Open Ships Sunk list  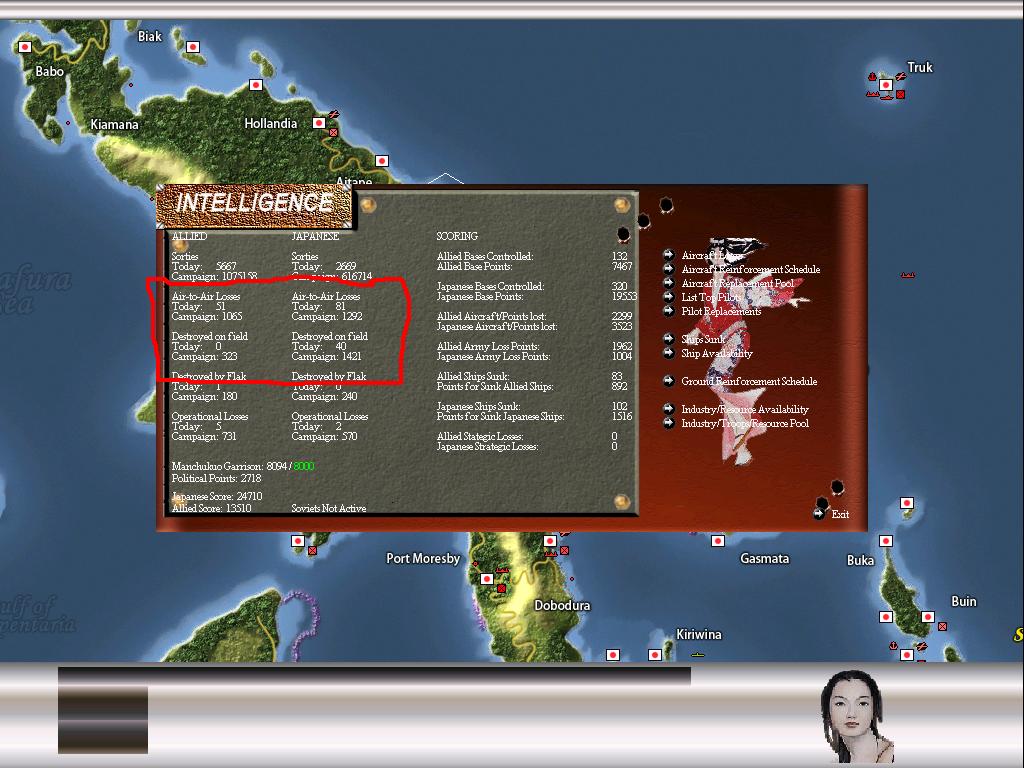coord(703,339)
